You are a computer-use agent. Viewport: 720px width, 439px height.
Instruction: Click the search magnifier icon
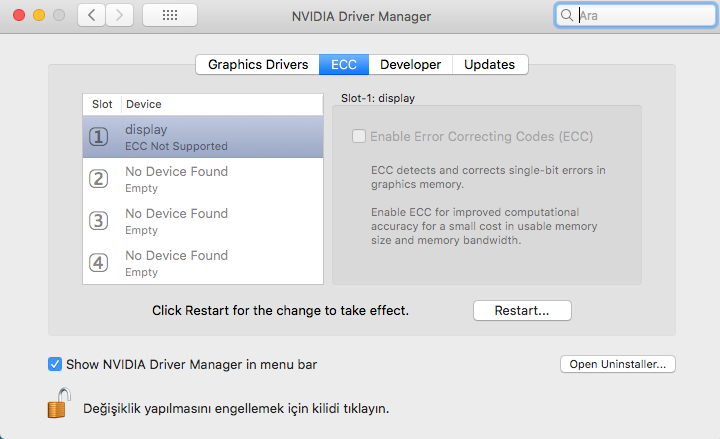click(x=567, y=16)
